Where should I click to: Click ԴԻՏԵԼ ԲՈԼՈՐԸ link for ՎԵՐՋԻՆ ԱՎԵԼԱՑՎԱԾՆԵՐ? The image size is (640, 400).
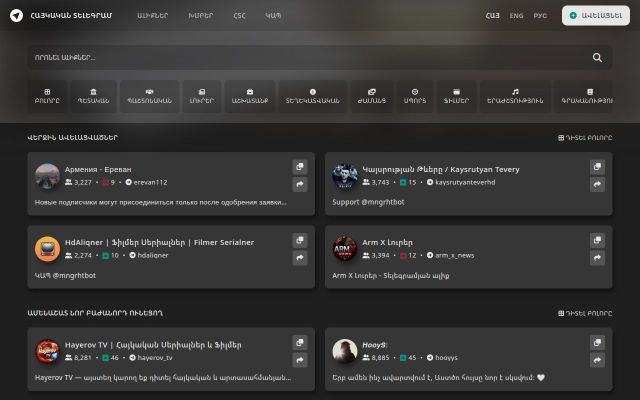[x=585, y=138]
